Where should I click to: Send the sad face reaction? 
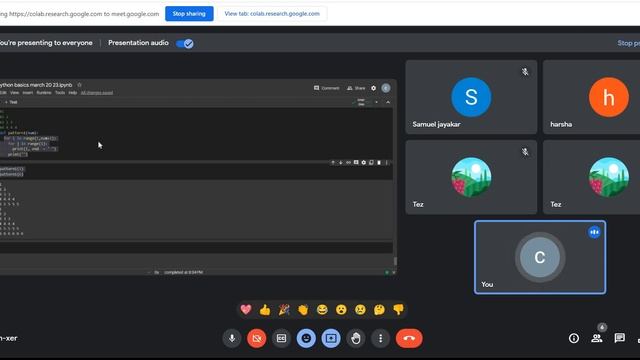pyautogui.click(x=360, y=310)
